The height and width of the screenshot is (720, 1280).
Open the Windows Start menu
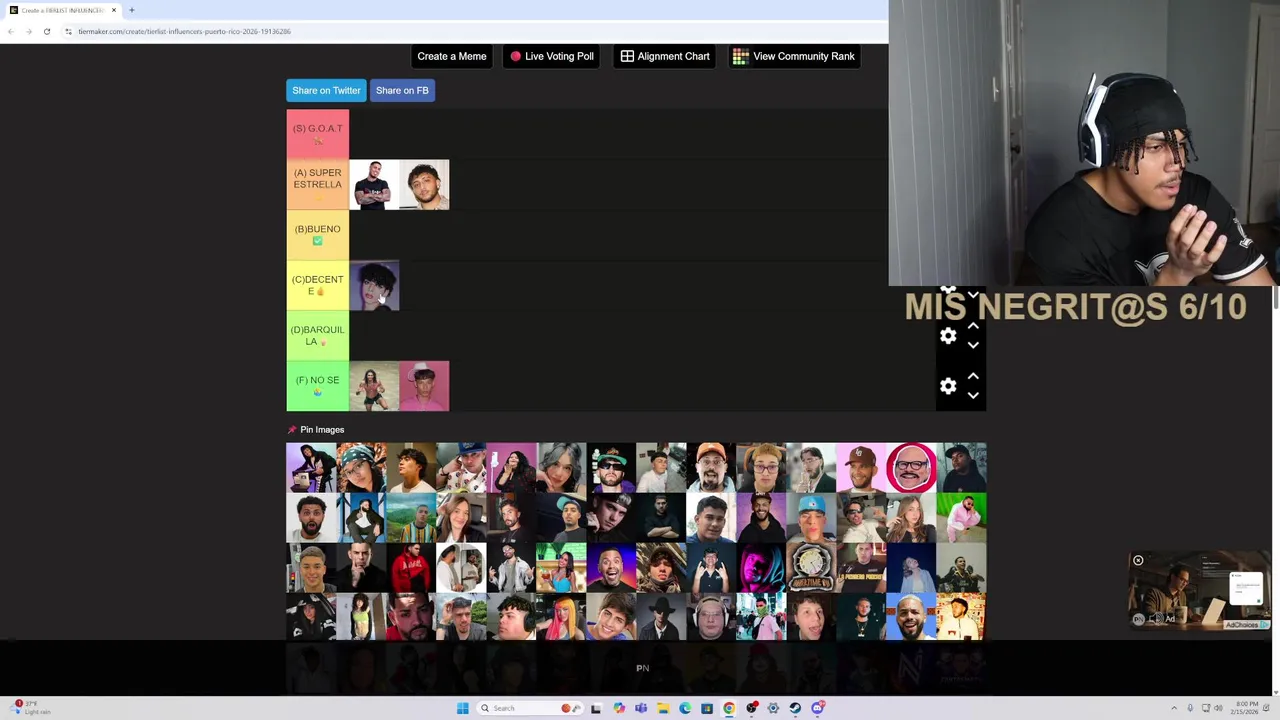[x=463, y=708]
